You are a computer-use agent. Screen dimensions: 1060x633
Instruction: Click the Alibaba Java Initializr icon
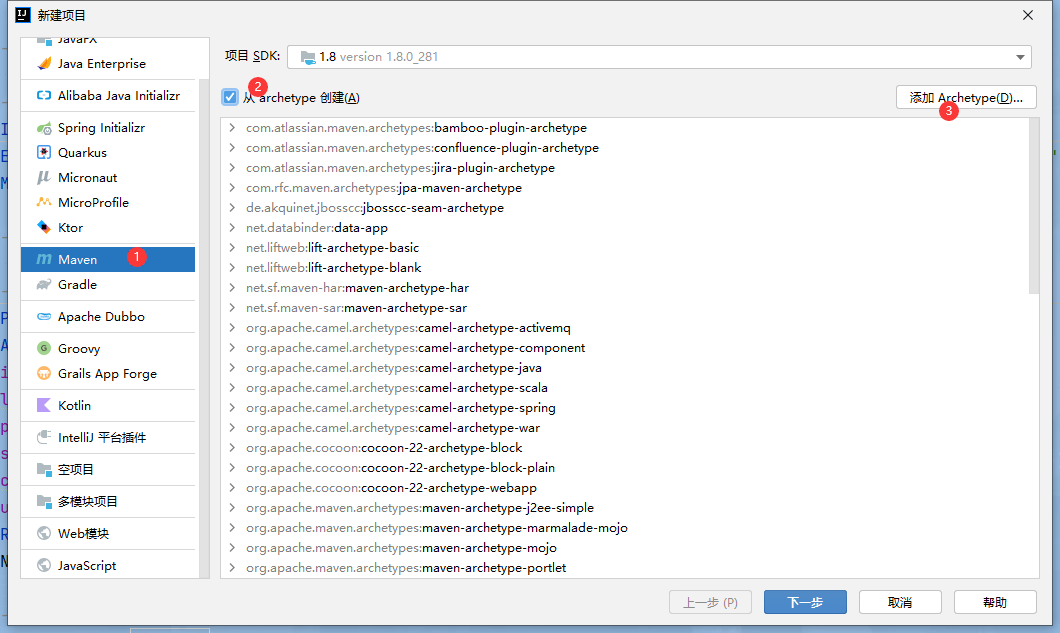44,95
